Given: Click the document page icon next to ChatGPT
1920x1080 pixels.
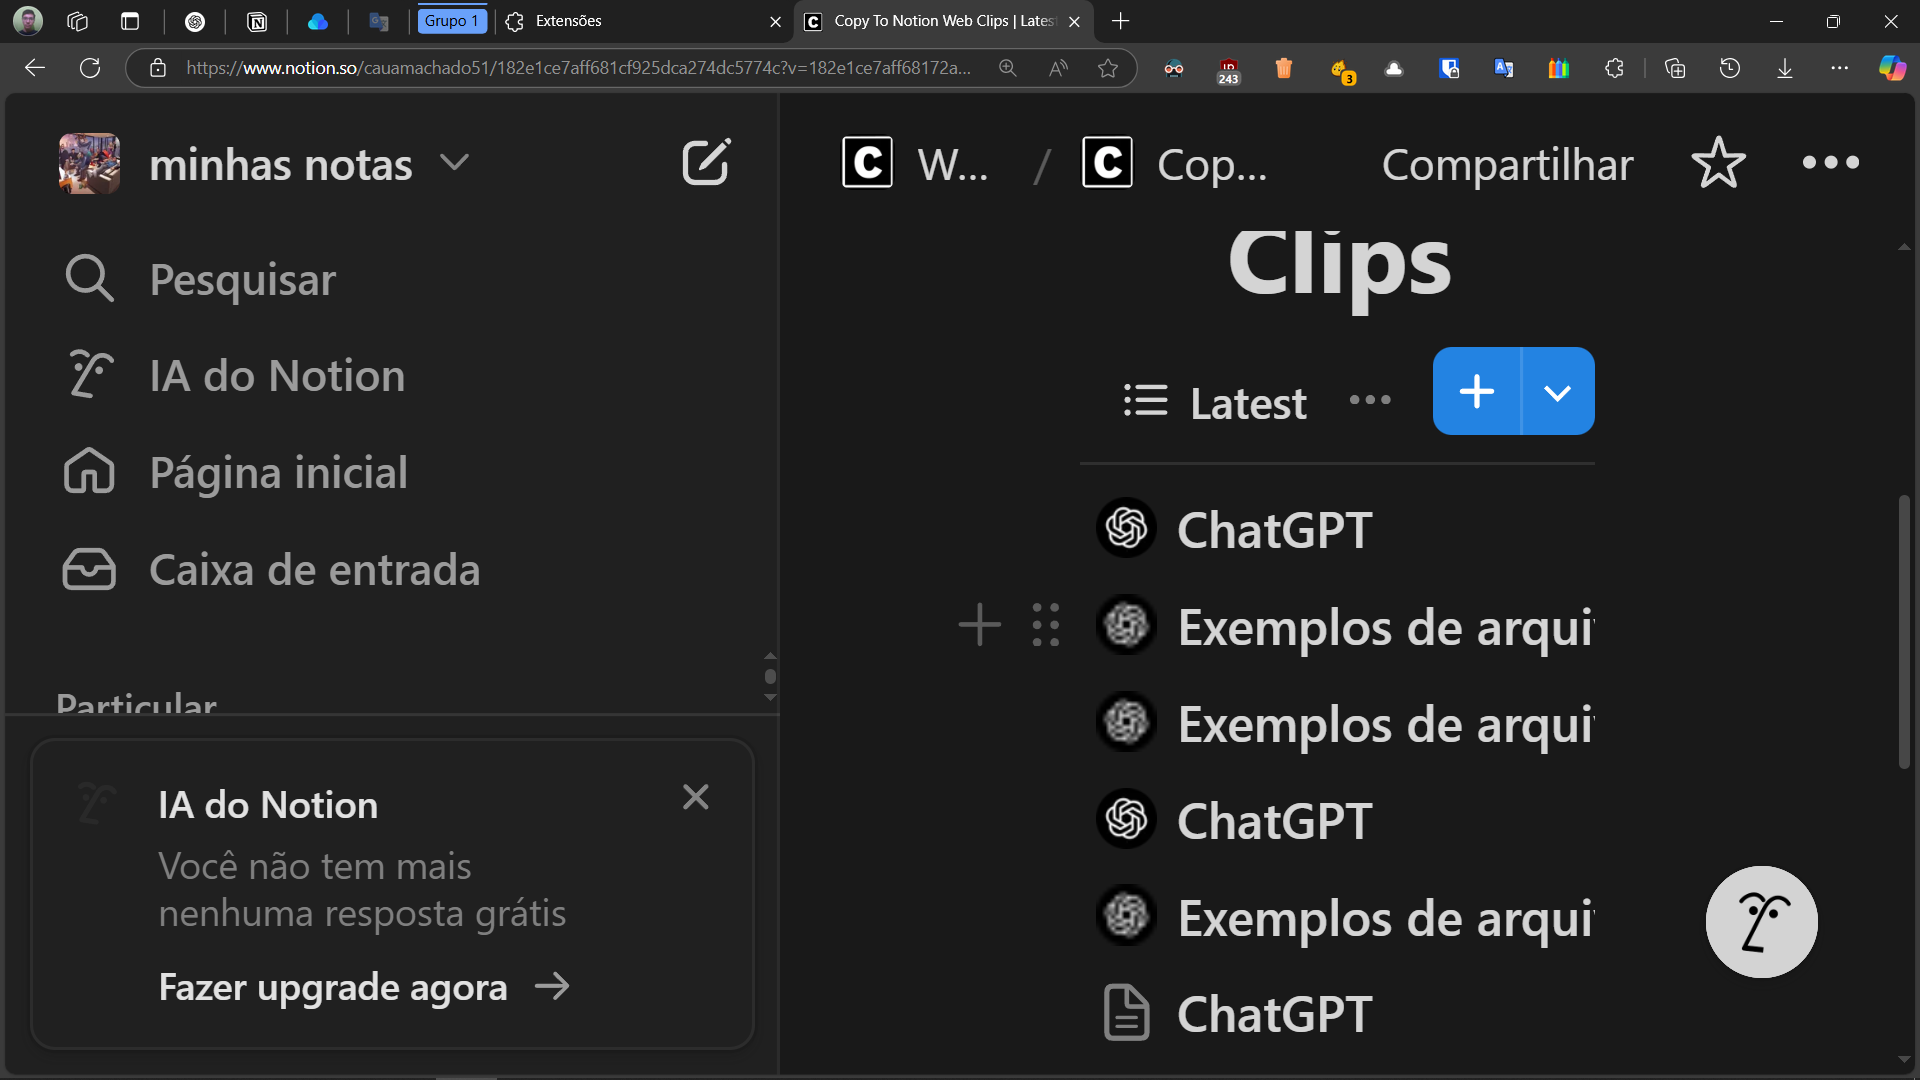Looking at the screenshot, I should [1126, 1013].
